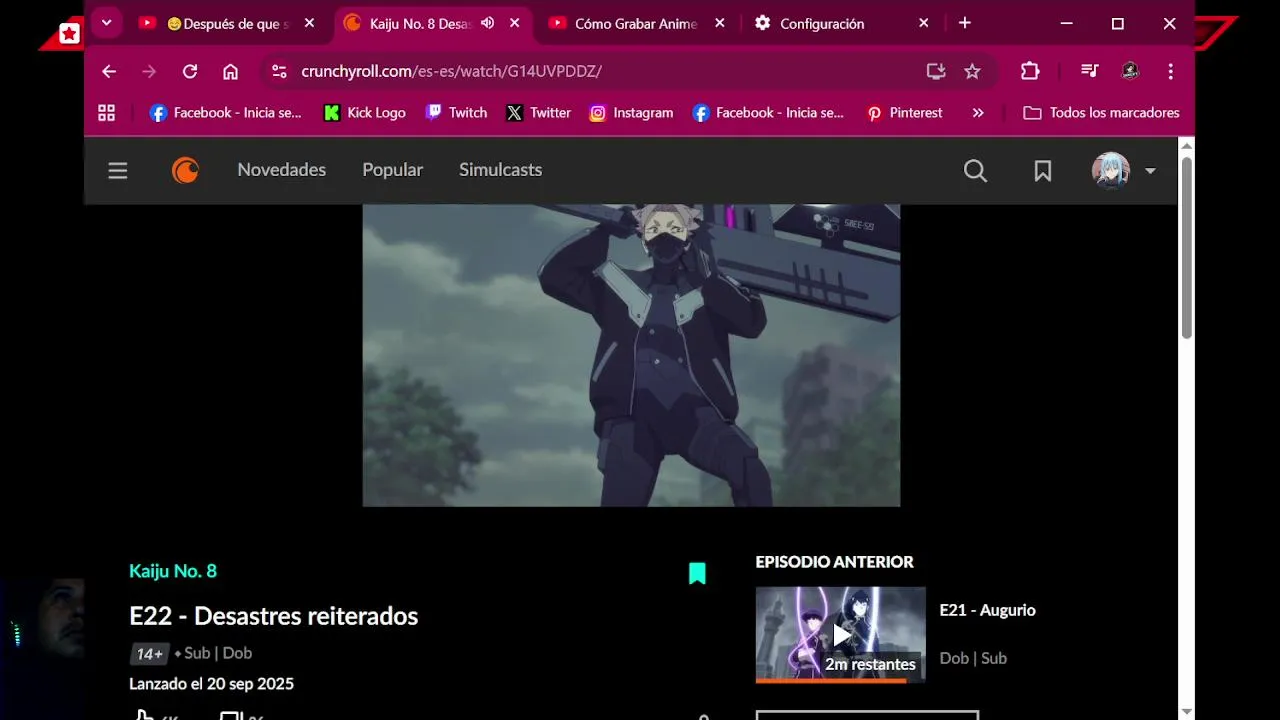Open the media control icon
1280x720 pixels.
point(1090,71)
